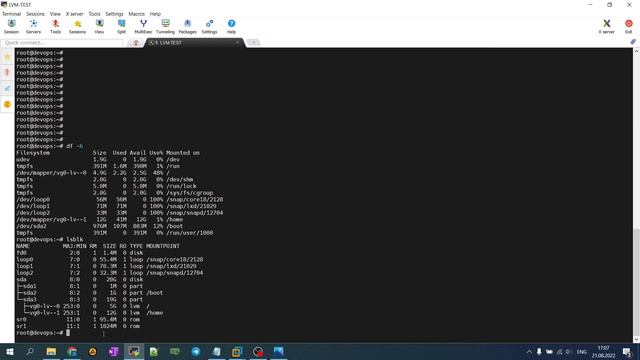Open the Macros menu
The width and height of the screenshot is (640, 360).
point(136,14)
